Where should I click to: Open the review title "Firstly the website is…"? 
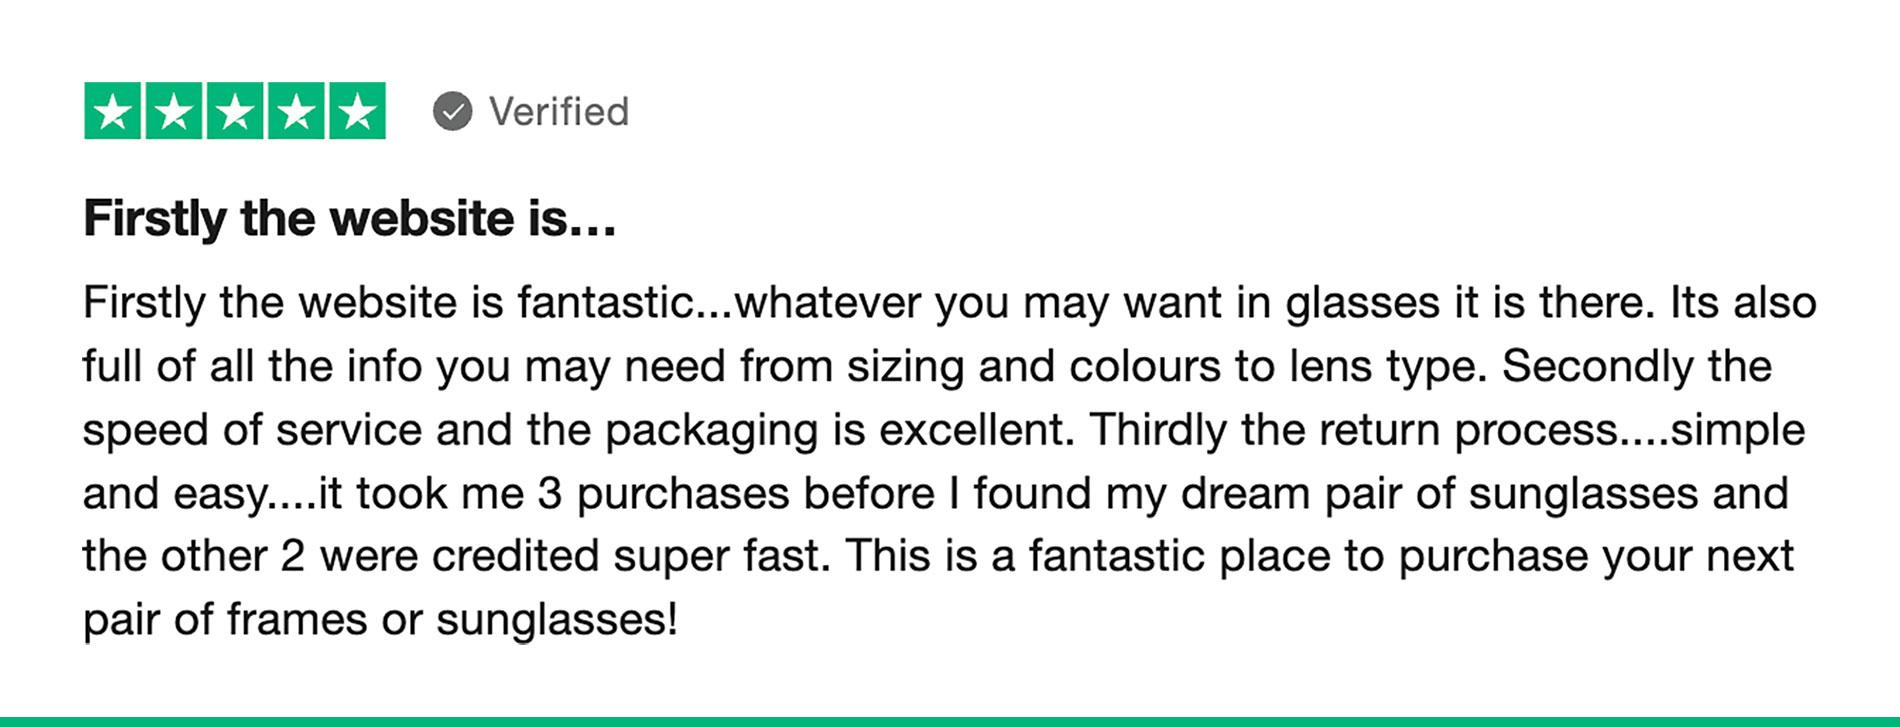tap(350, 219)
